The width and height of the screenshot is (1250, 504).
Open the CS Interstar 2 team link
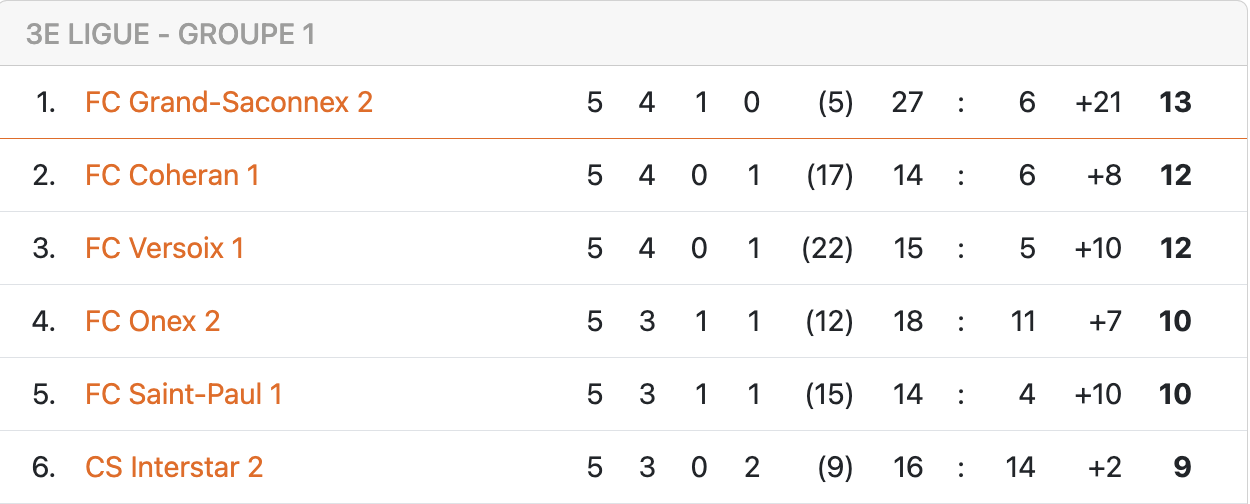[x=174, y=467]
